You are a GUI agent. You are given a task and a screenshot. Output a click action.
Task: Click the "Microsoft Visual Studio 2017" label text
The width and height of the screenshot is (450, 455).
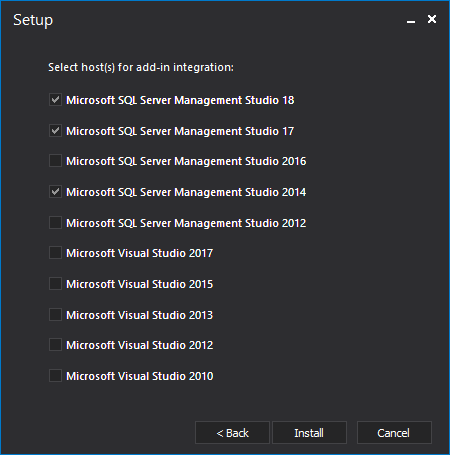[140, 253]
